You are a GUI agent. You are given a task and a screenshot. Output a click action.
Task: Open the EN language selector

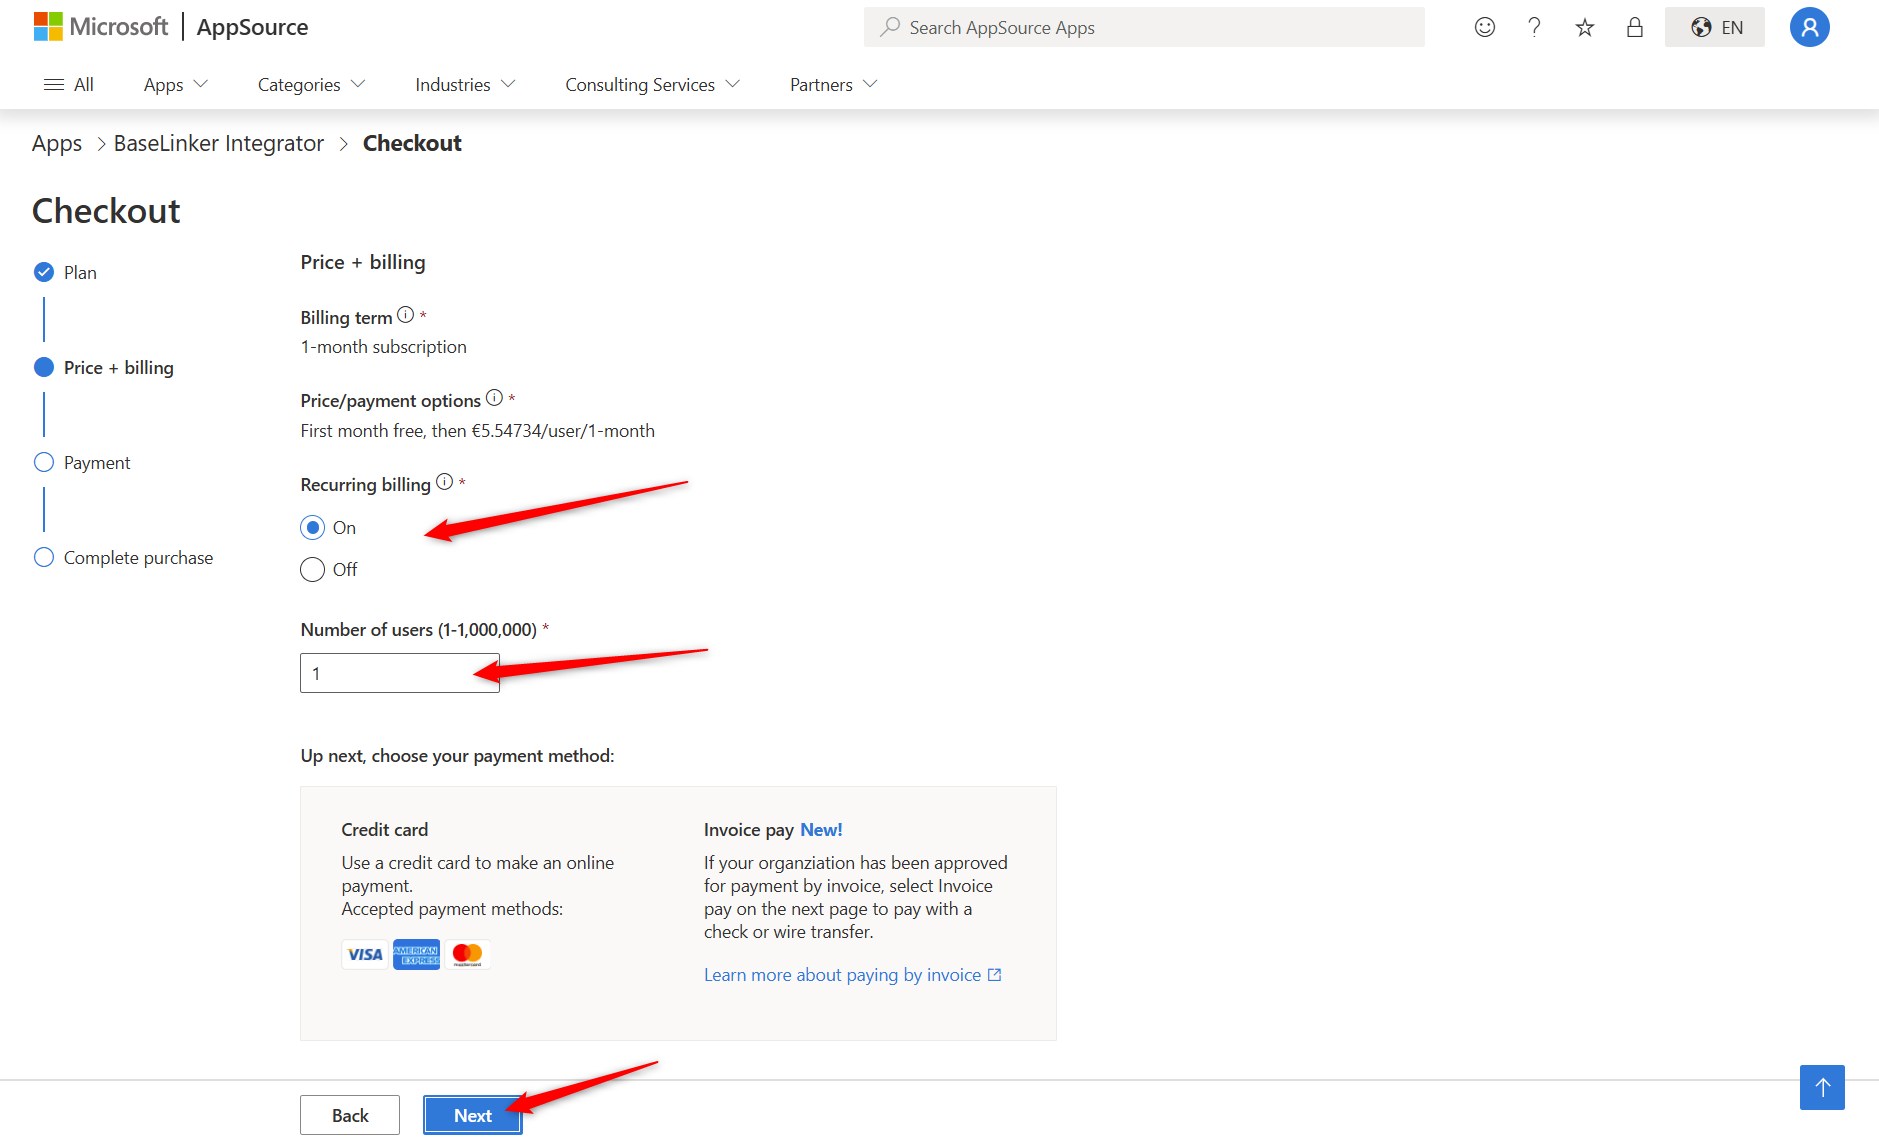point(1715,27)
